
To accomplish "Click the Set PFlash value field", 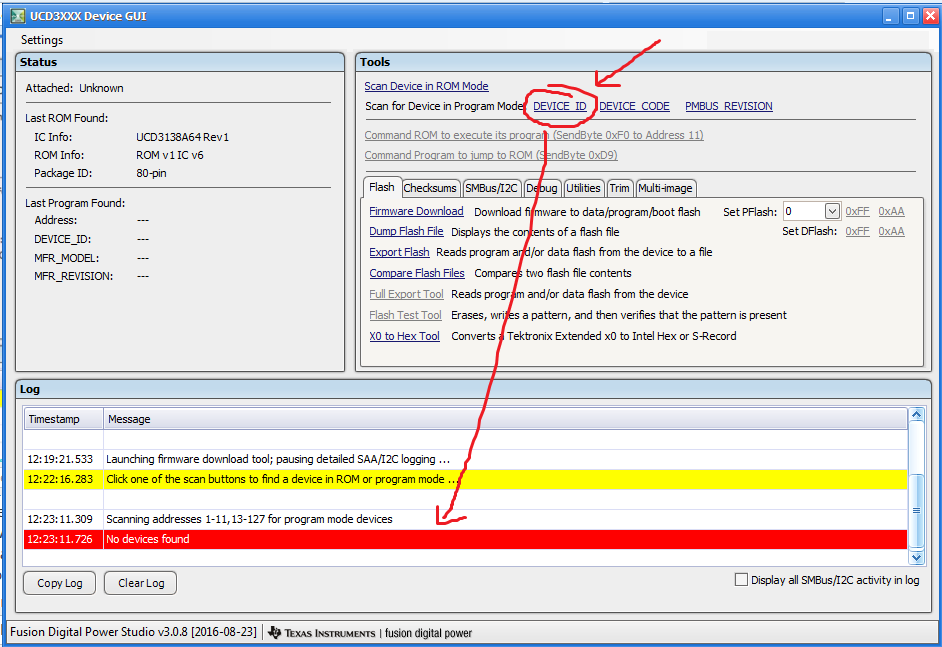I will pos(804,211).
